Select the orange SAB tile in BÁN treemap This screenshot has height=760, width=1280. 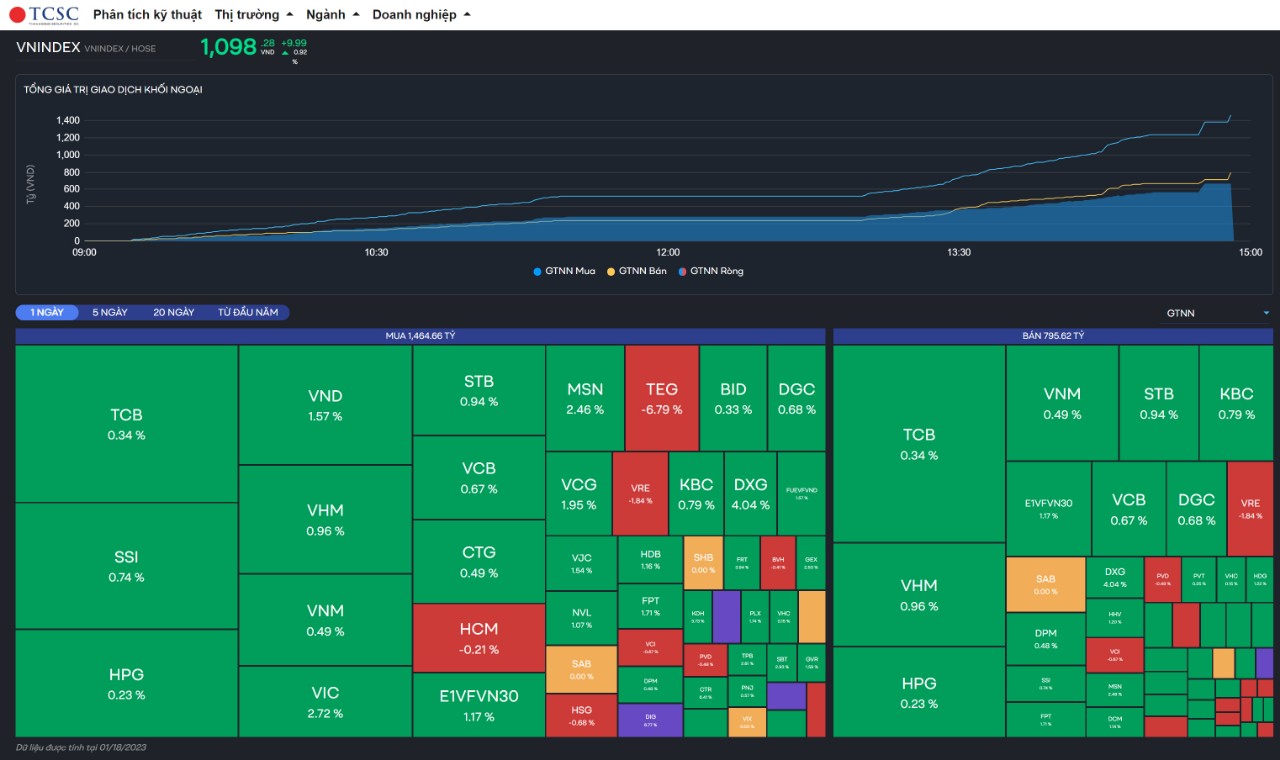click(x=1045, y=584)
